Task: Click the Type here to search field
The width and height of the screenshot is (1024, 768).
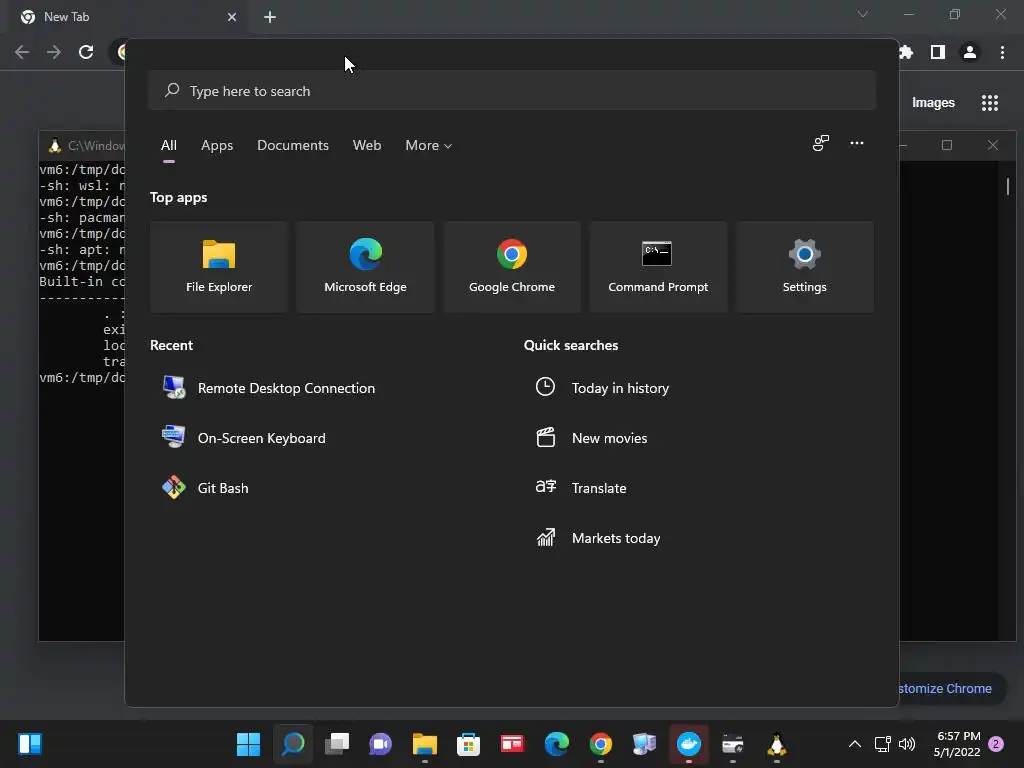Action: click(511, 91)
